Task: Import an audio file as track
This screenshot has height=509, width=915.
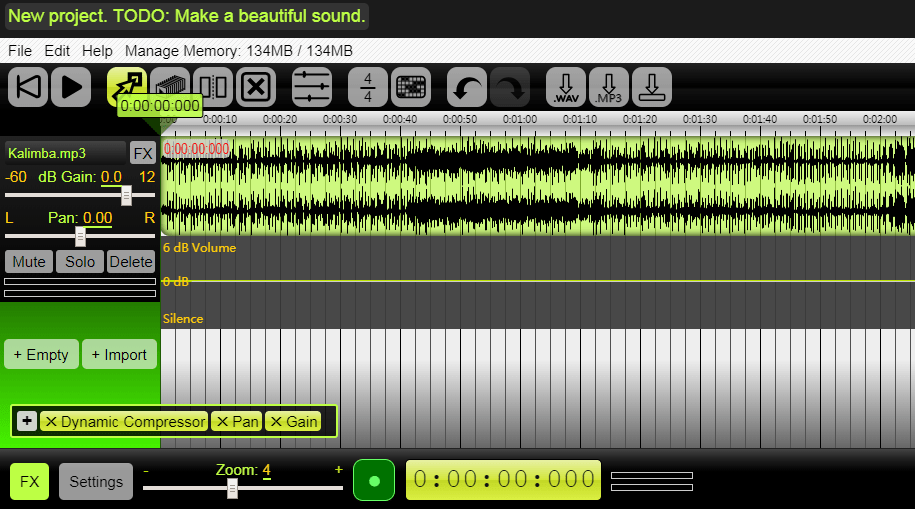Action: point(120,354)
